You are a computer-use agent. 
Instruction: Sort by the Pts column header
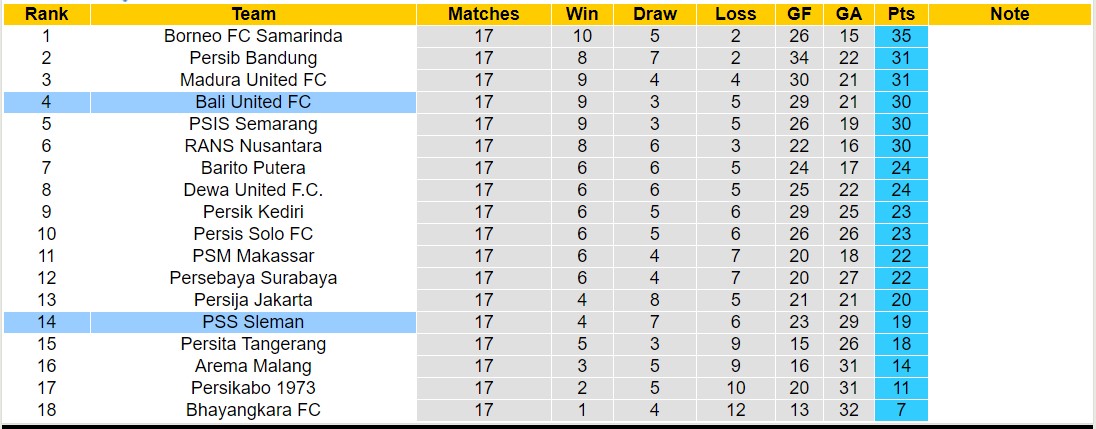click(x=900, y=14)
